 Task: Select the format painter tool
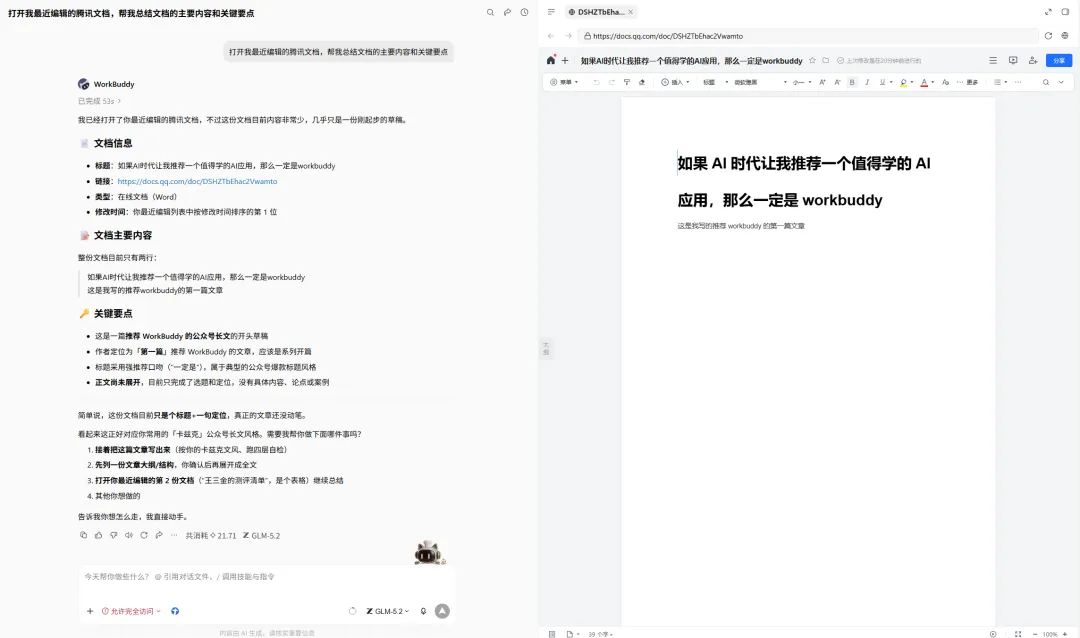pyautogui.click(x=627, y=82)
